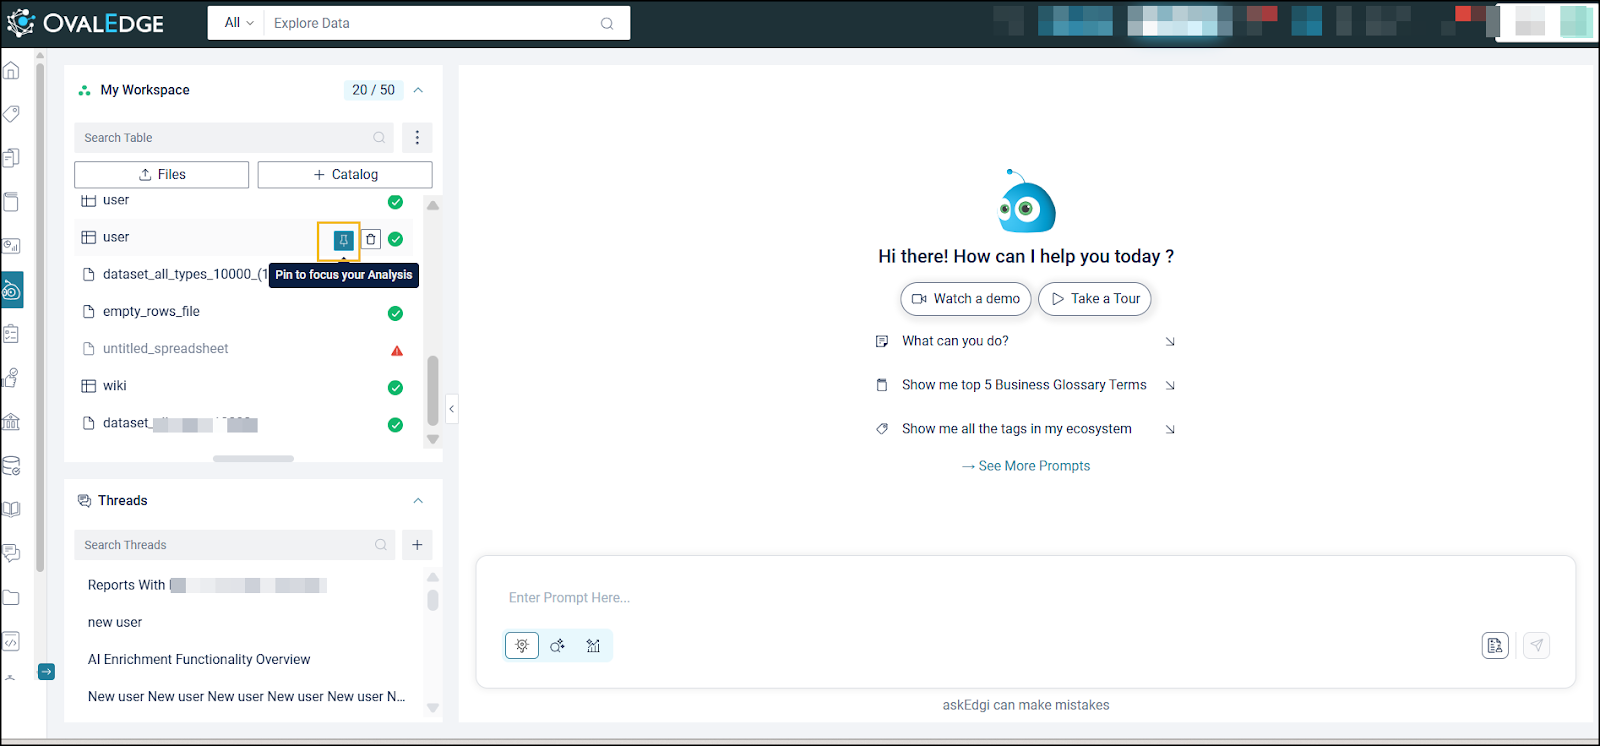Screen dimensions: 1600x746
Task: Click the tags icon in left sidebar
Action: (12, 114)
